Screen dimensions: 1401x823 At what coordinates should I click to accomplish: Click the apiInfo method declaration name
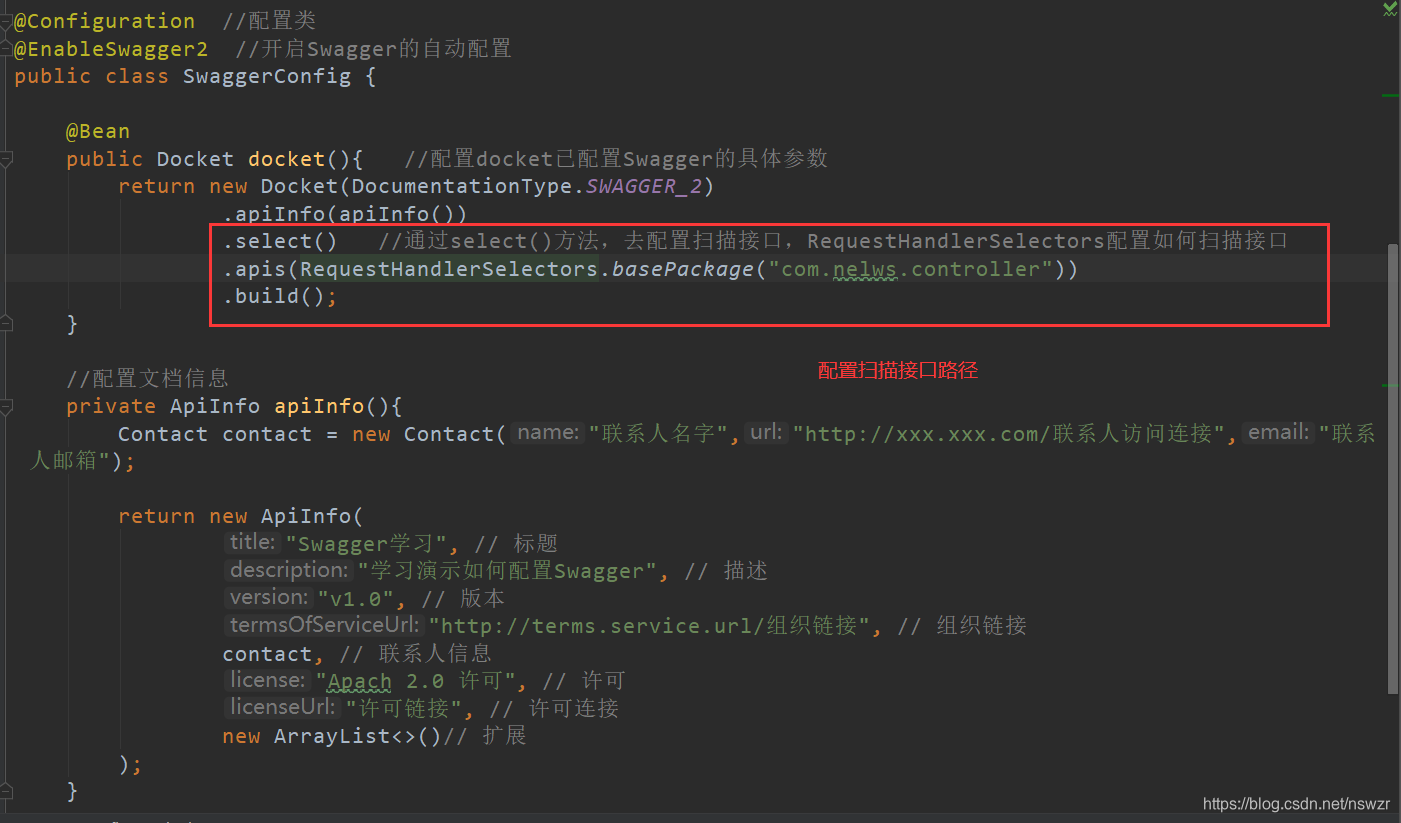[319, 406]
